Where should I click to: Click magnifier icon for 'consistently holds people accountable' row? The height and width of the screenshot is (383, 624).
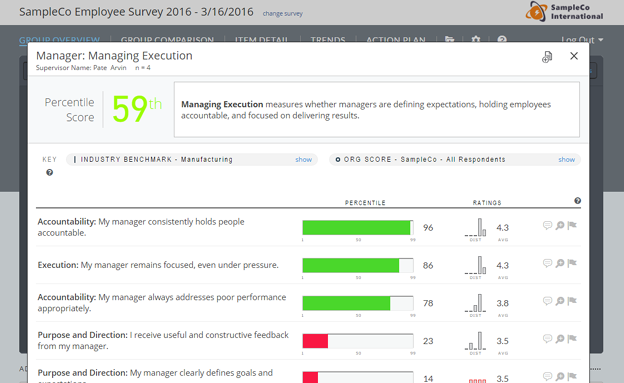[x=560, y=225]
